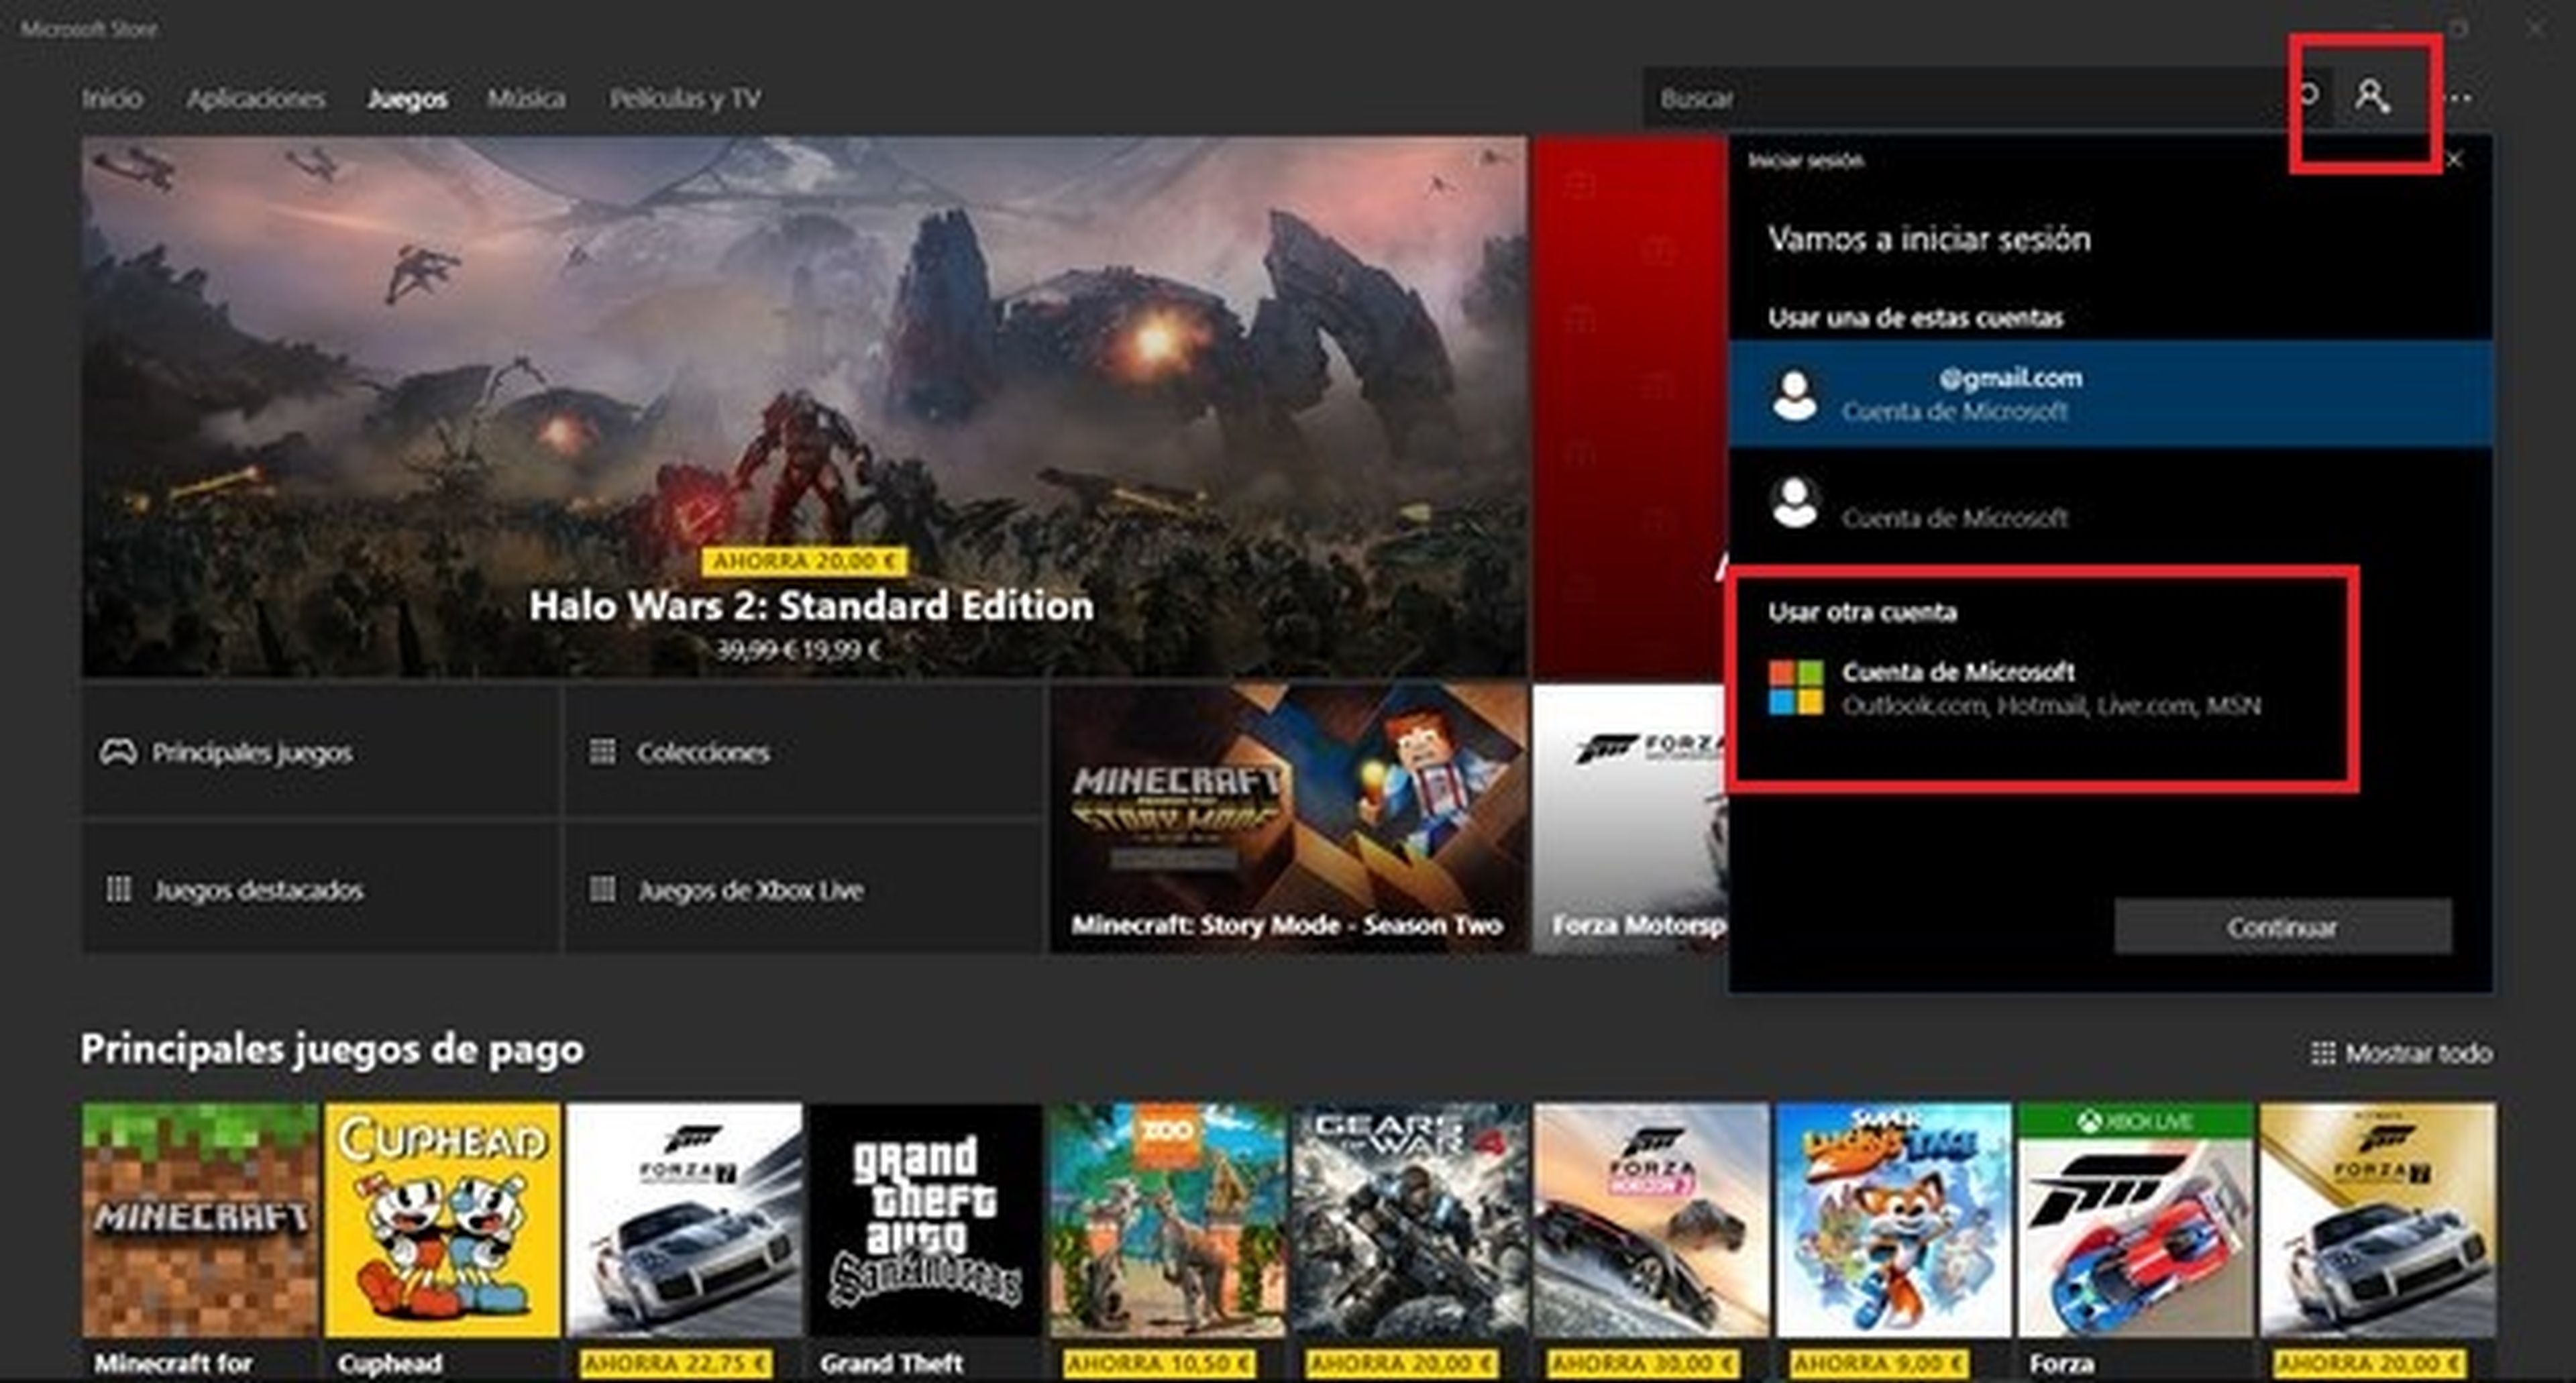Click the grid icon beside Juegos destacados

[x=118, y=889]
